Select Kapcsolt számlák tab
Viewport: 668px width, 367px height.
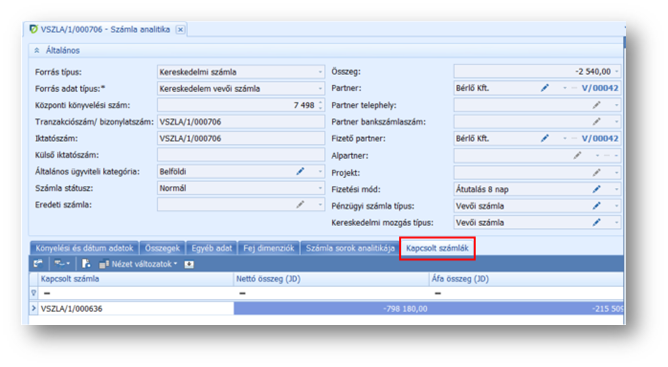tap(437, 248)
